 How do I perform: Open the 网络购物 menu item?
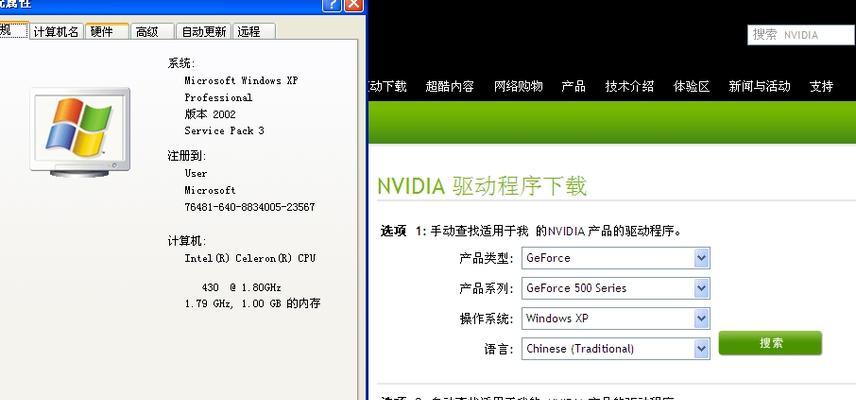click(x=518, y=86)
